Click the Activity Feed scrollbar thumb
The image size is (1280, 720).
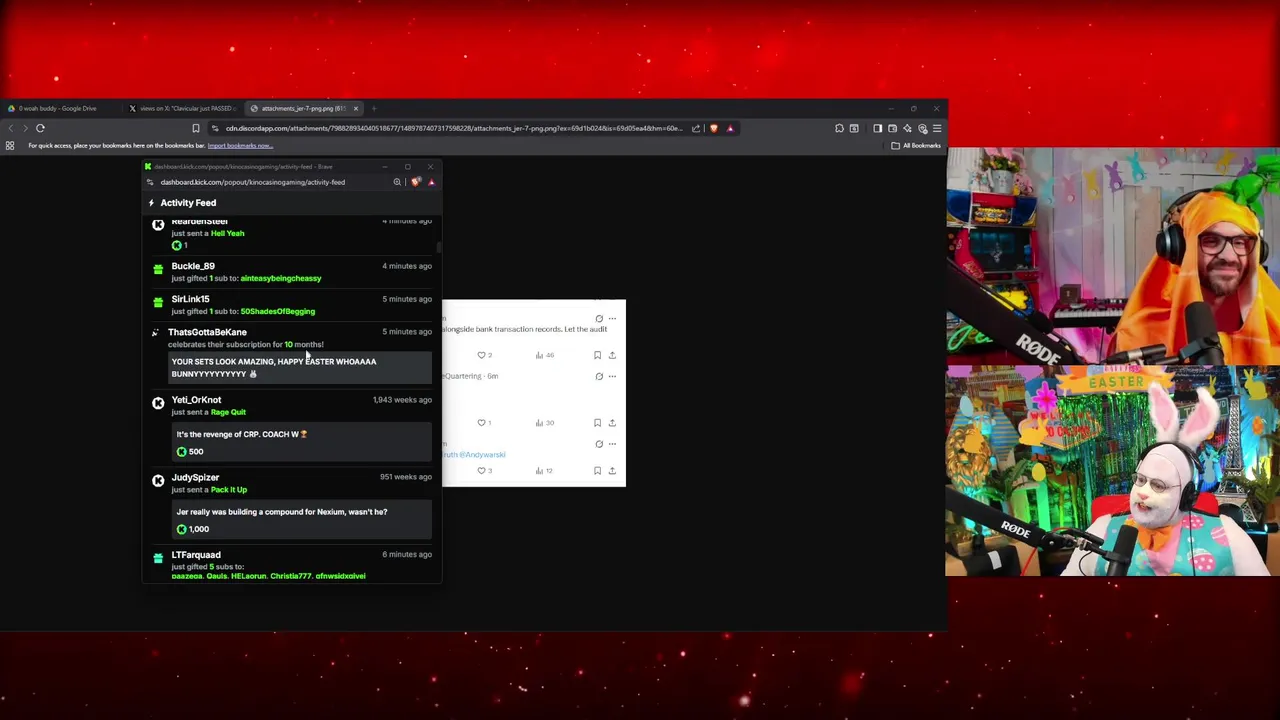point(438,246)
